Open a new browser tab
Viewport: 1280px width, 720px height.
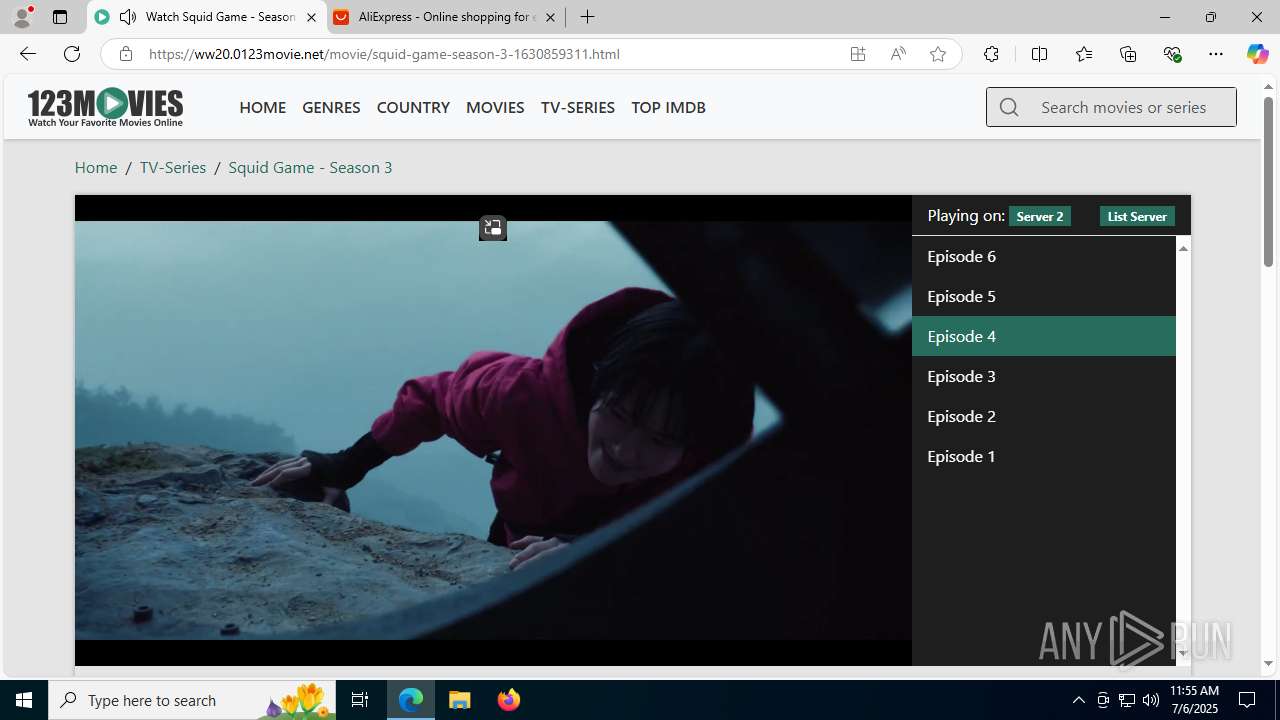point(588,17)
